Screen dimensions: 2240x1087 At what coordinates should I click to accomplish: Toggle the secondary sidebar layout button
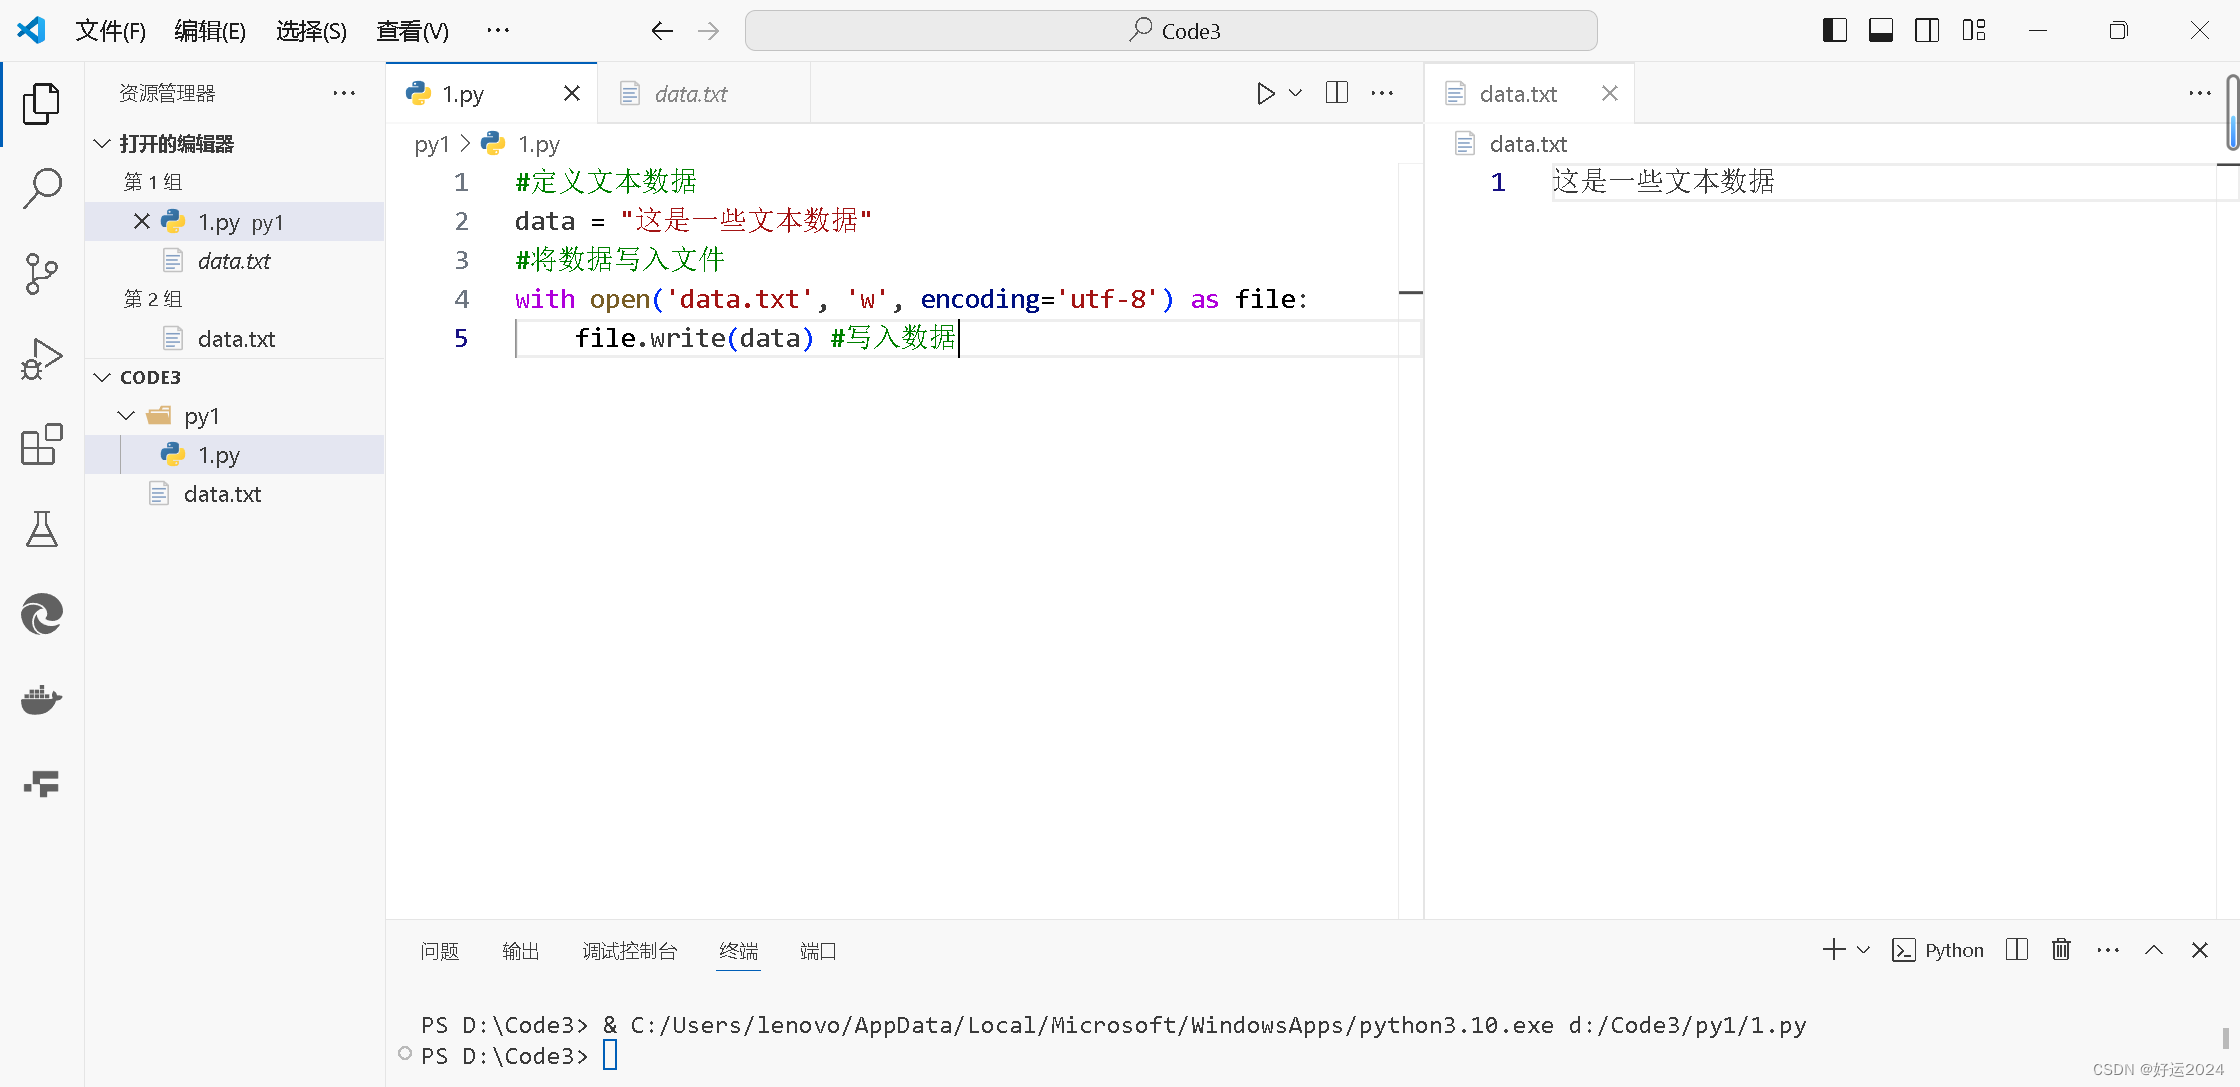(1927, 31)
